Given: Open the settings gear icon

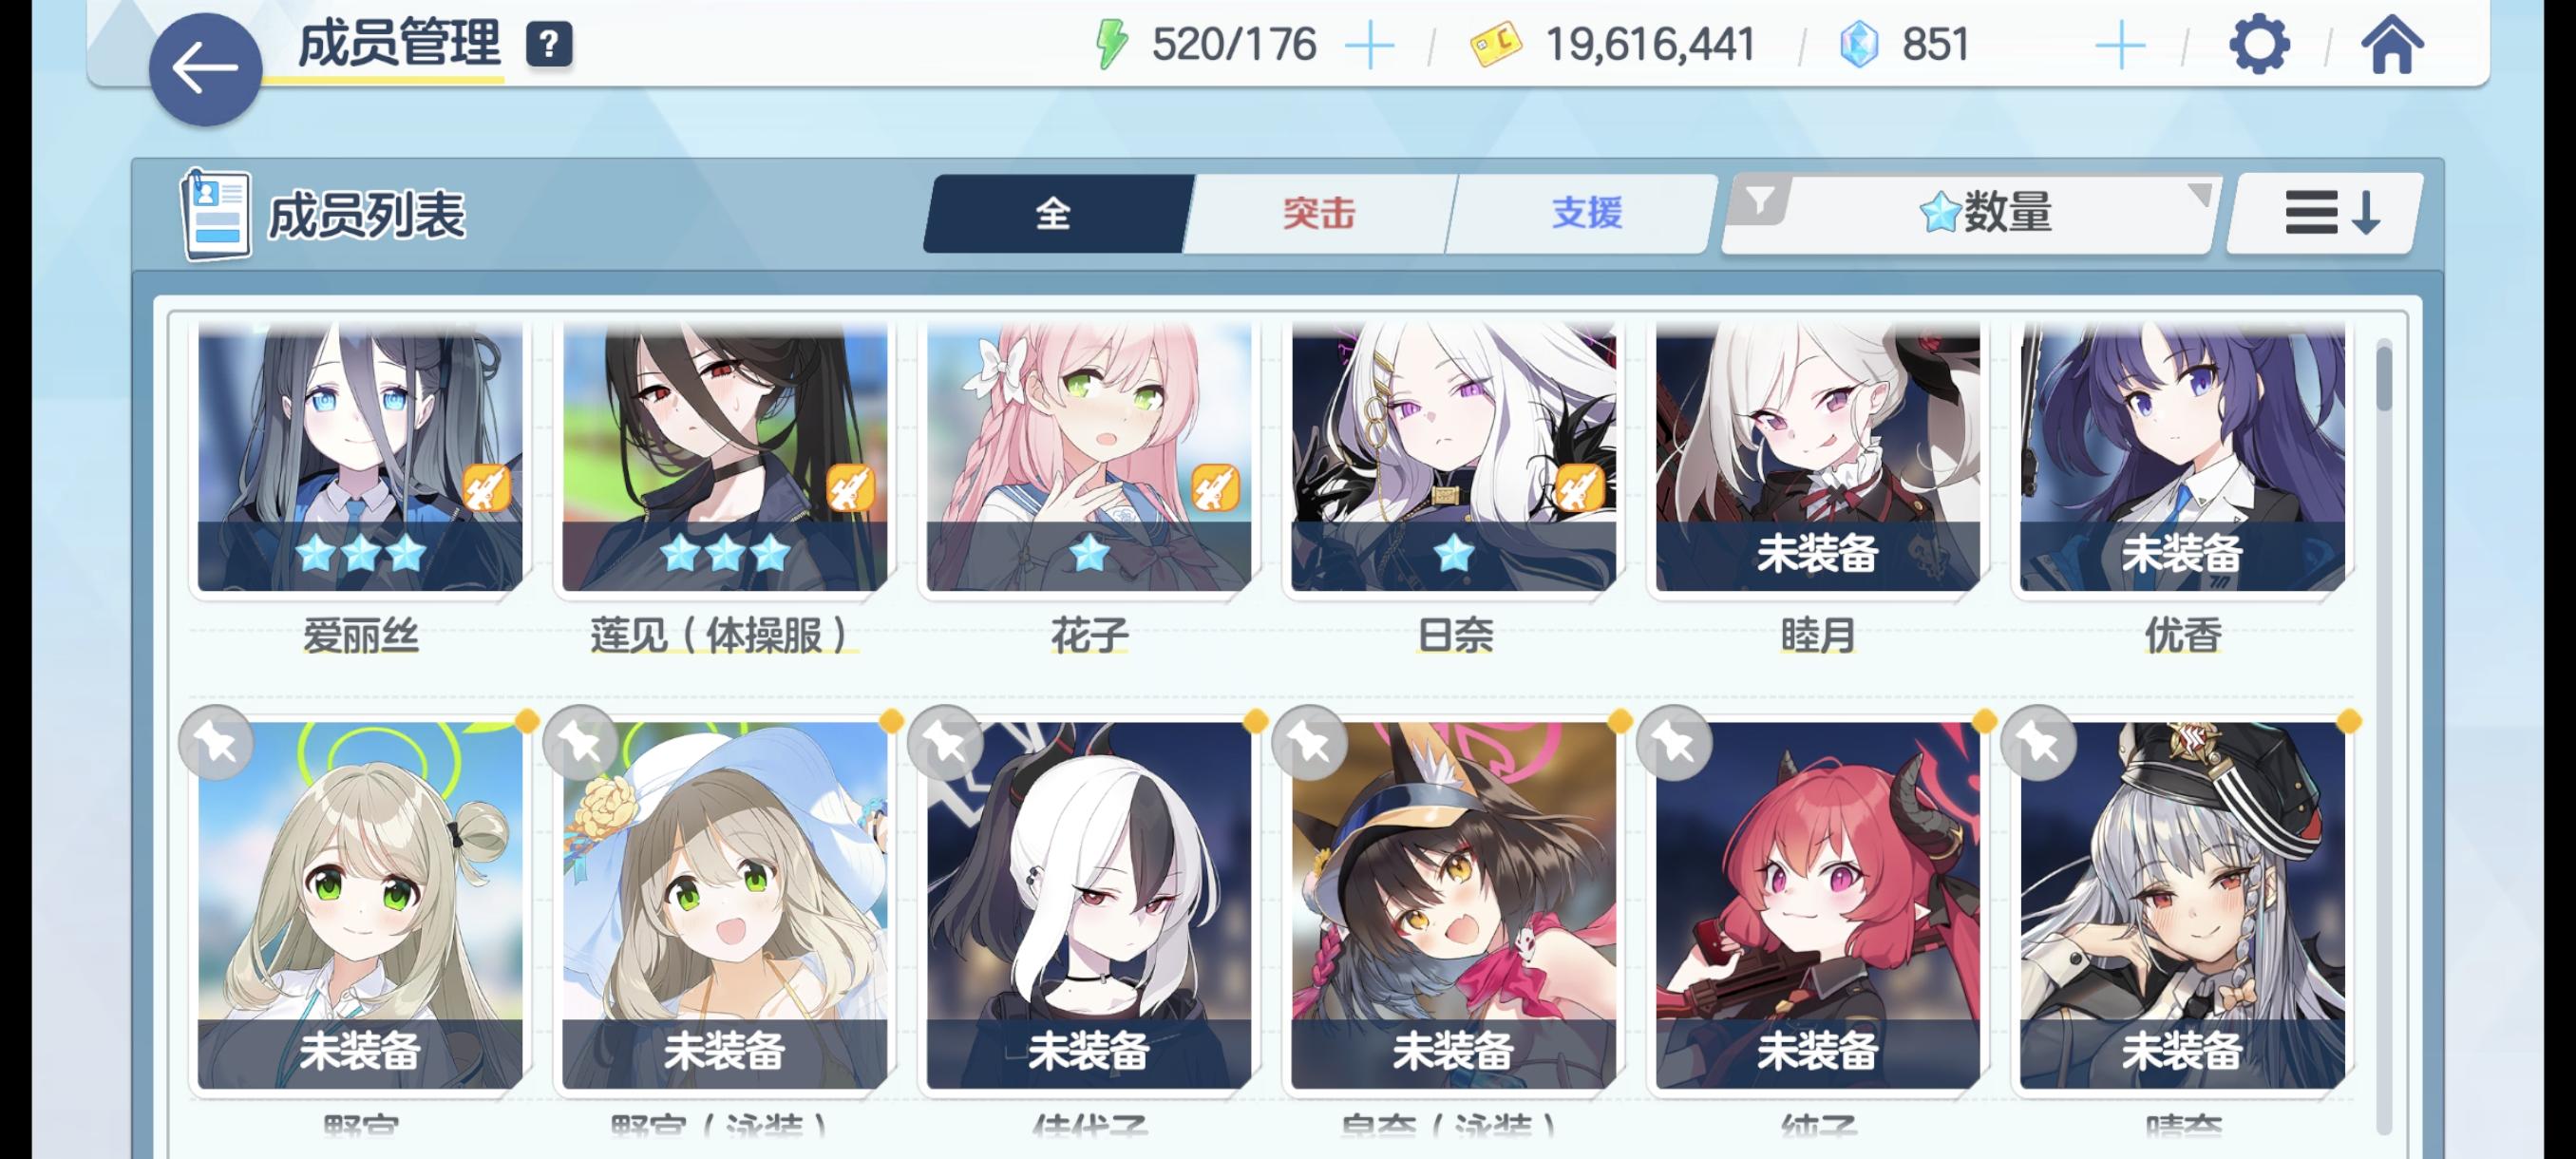Looking at the screenshot, I should tap(2259, 45).
